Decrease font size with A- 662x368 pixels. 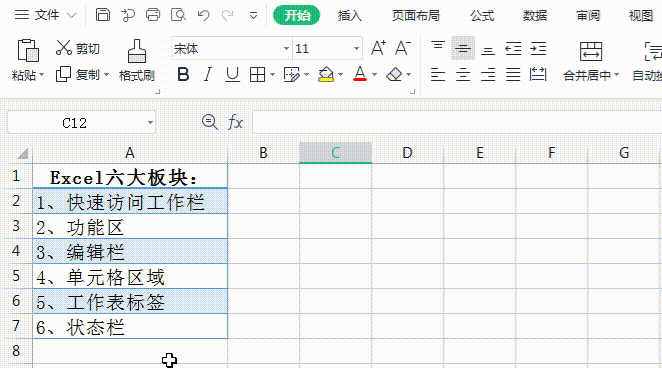point(402,48)
